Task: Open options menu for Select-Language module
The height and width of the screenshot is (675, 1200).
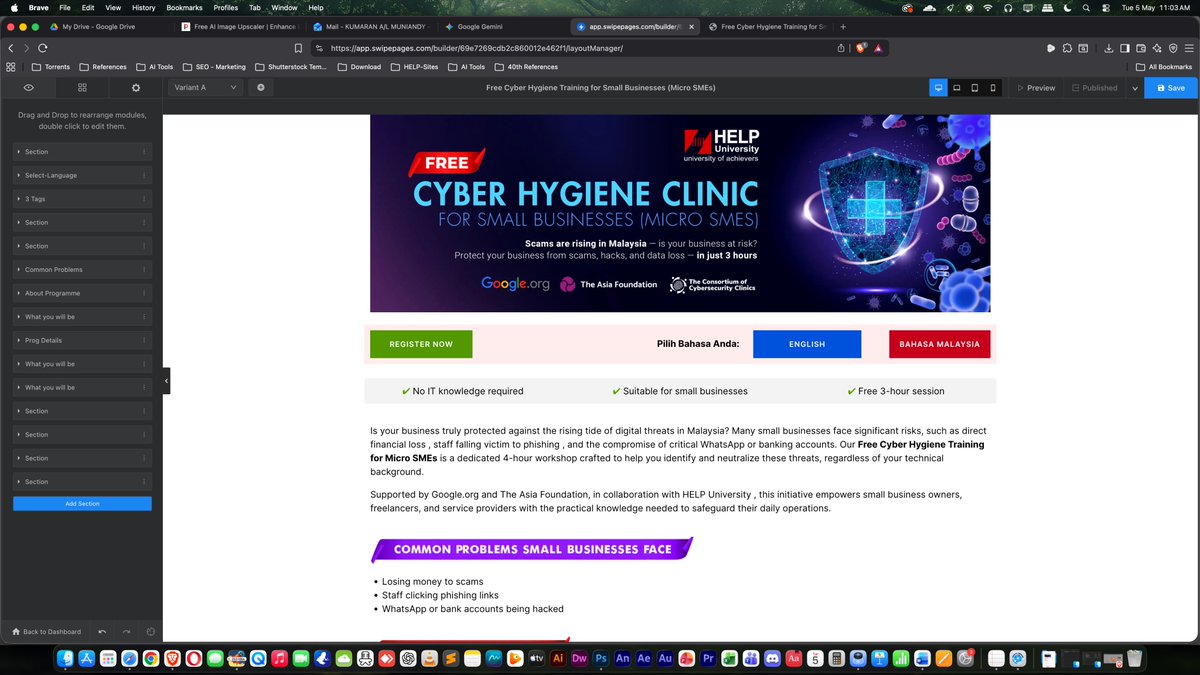Action: tap(144, 175)
